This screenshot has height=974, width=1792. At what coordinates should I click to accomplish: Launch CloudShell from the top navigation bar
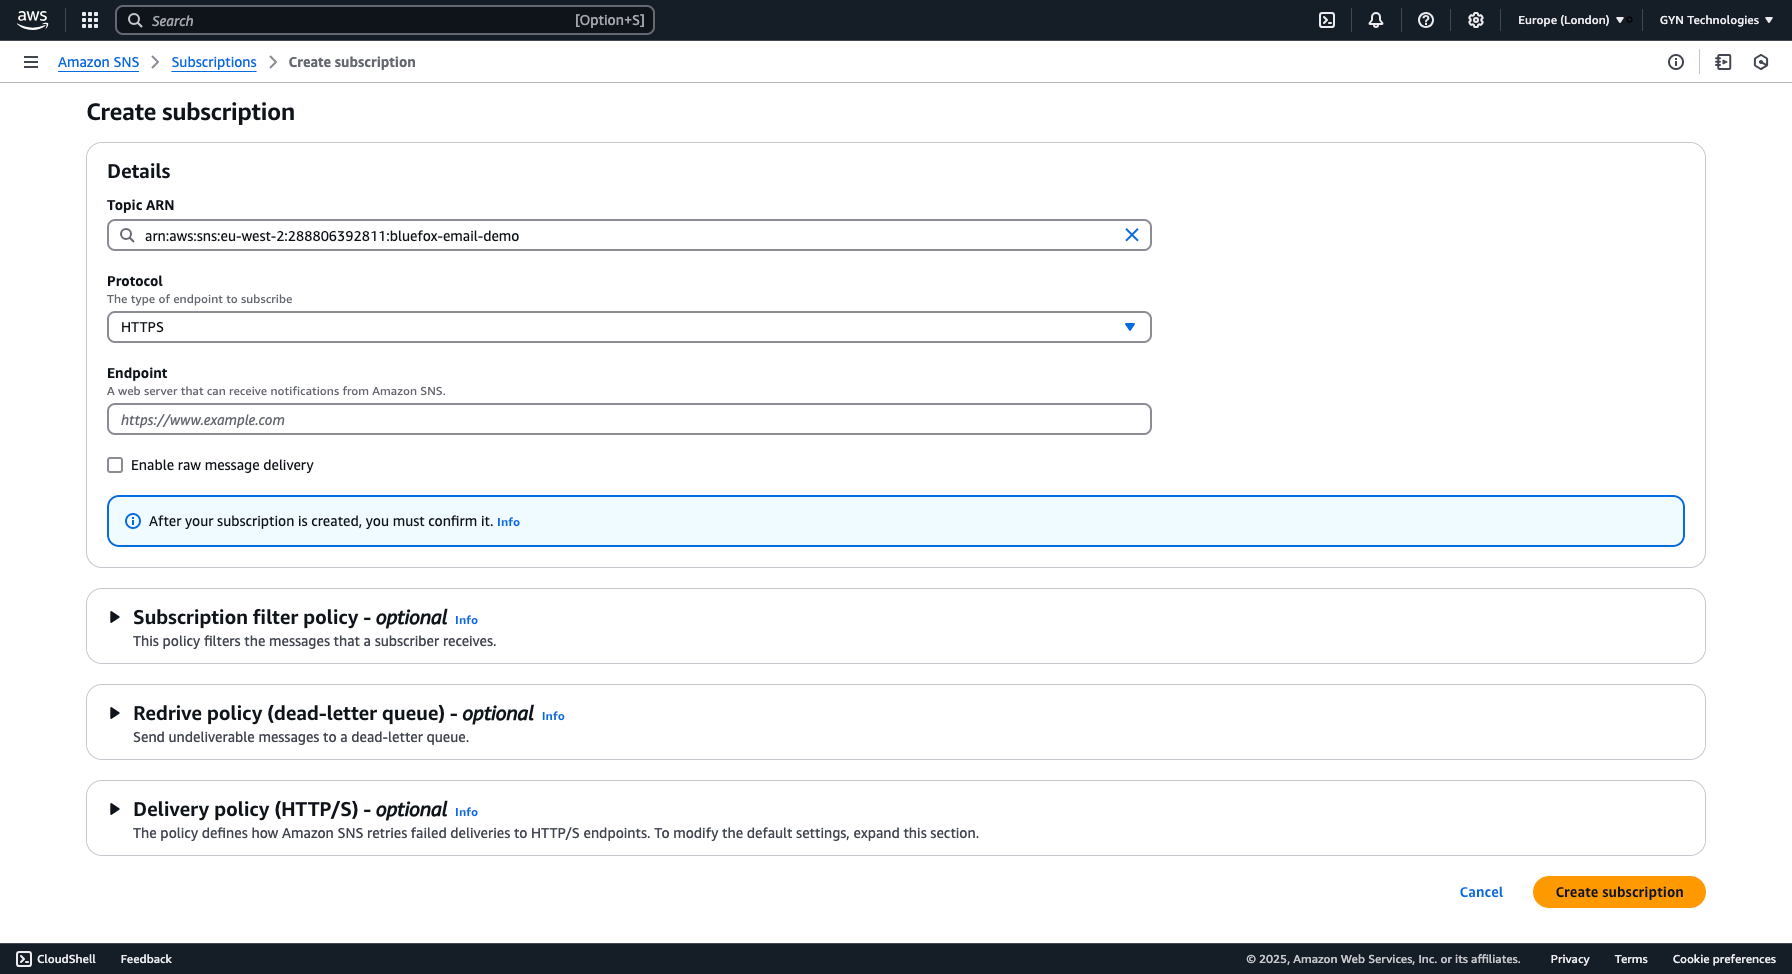[1326, 20]
